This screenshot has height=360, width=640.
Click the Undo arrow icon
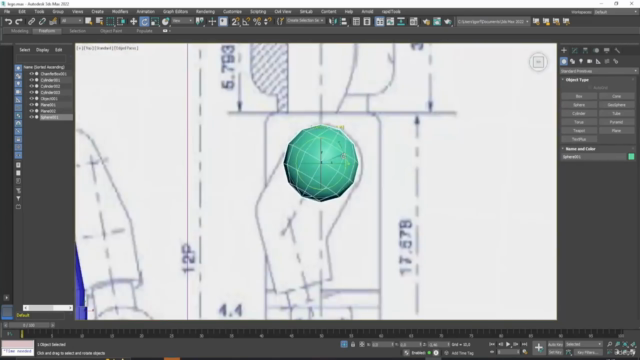(x=8, y=22)
